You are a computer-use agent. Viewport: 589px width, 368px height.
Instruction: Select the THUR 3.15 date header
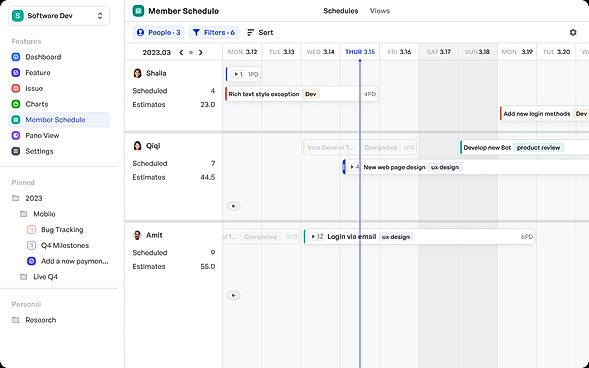click(x=360, y=52)
